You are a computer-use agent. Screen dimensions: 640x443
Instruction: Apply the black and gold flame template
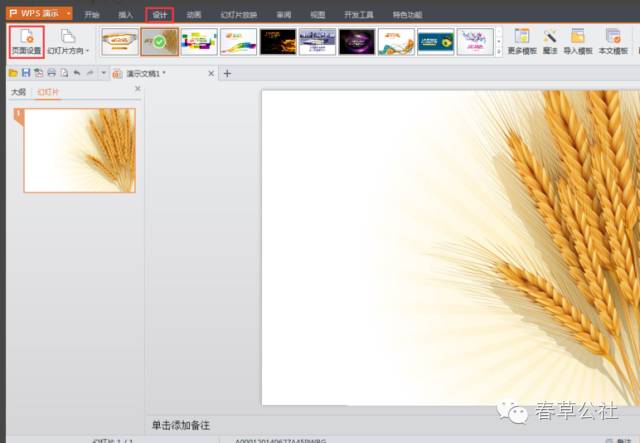278,42
